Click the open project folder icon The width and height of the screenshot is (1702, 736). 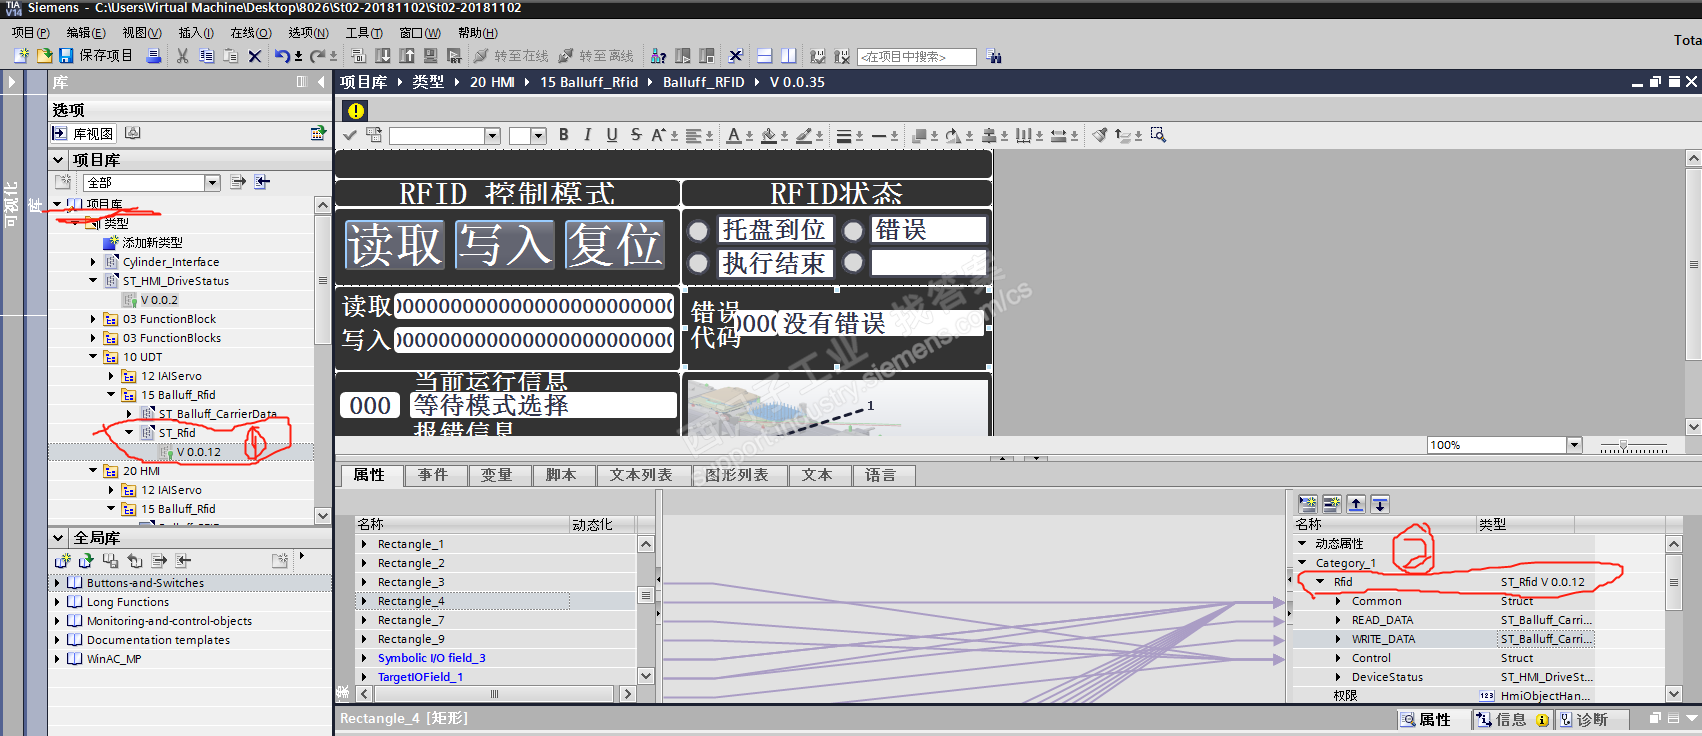[44, 56]
